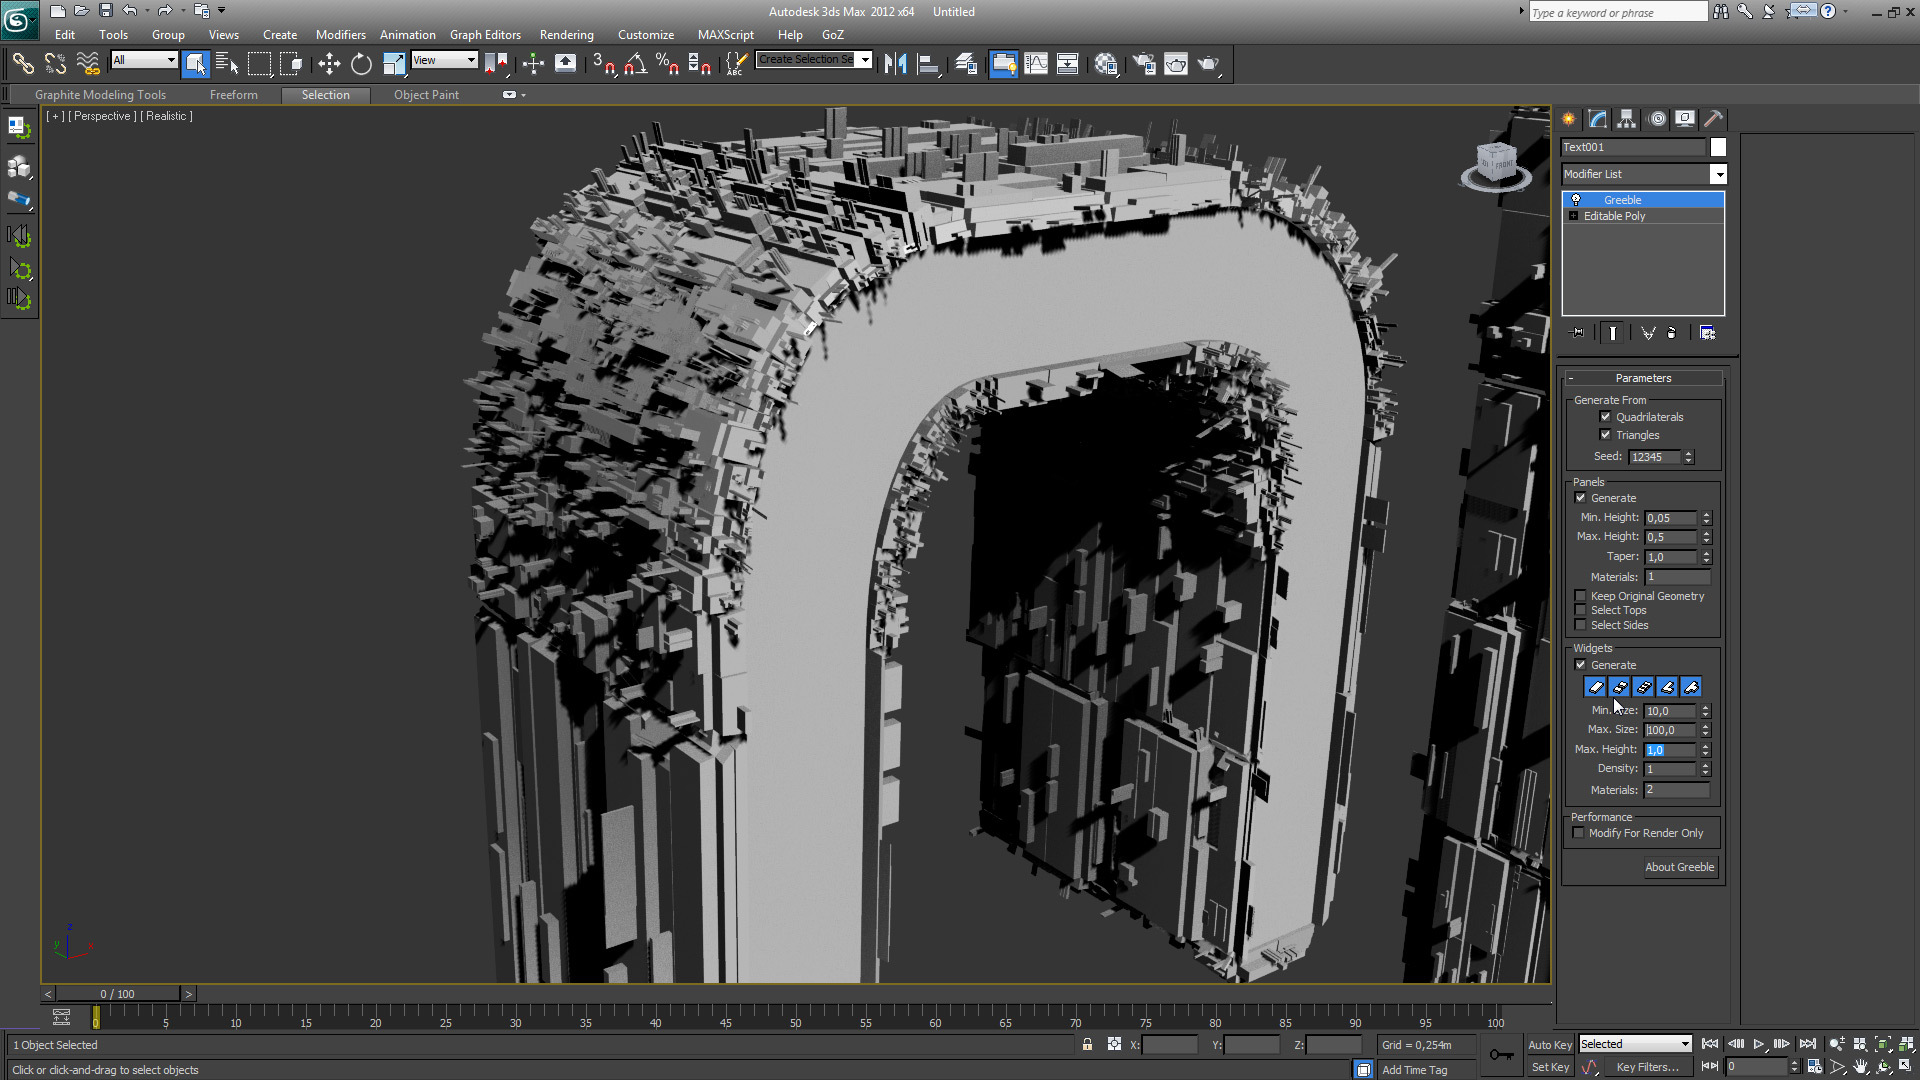This screenshot has width=1920, height=1080.
Task: Open the Rendering menu
Action: click(x=566, y=34)
